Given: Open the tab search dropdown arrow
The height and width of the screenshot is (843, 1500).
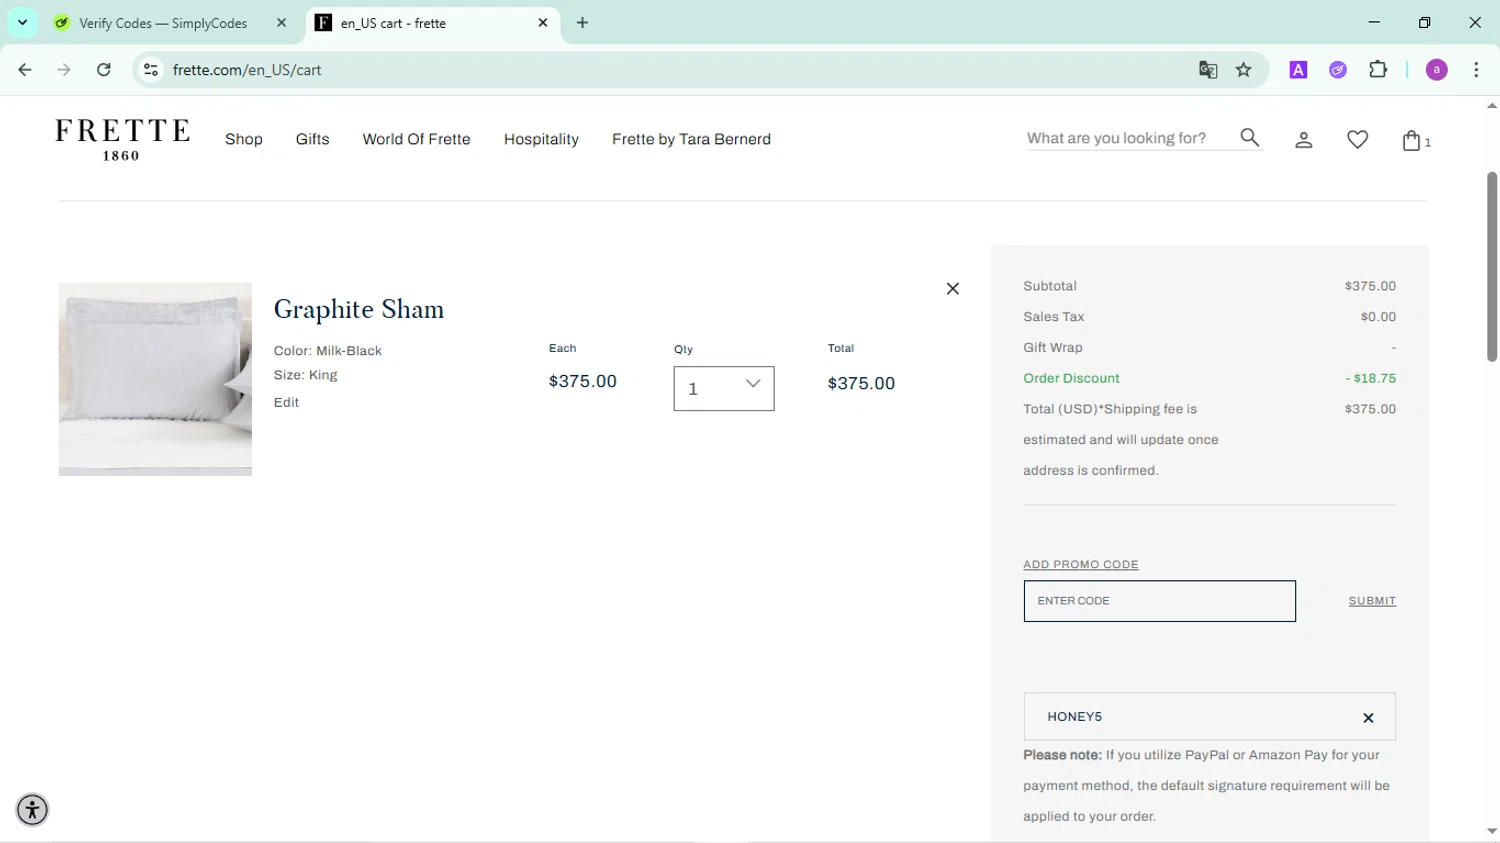Looking at the screenshot, I should 22,23.
